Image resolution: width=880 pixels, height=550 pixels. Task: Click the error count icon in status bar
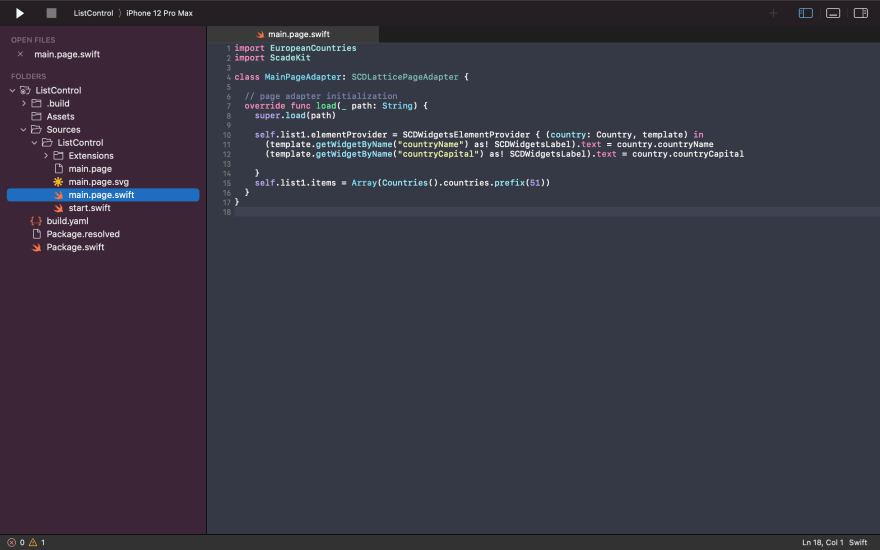(12, 542)
